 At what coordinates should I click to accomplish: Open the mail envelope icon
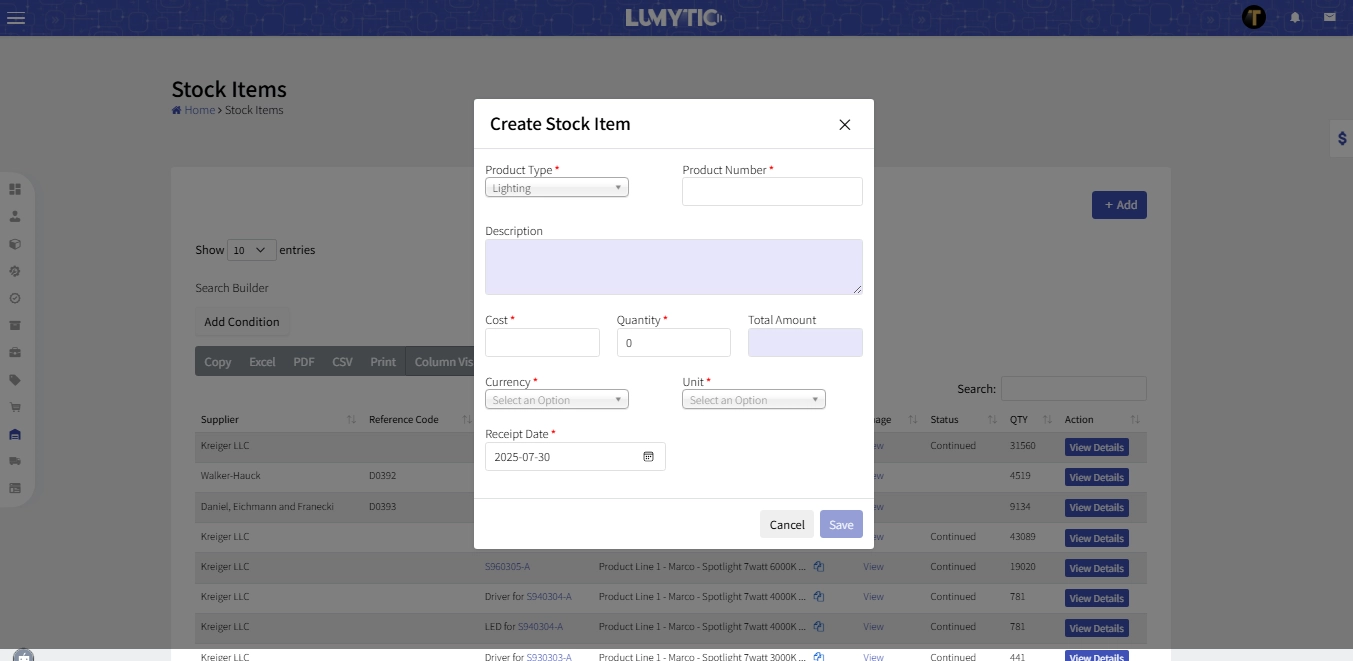1329,18
